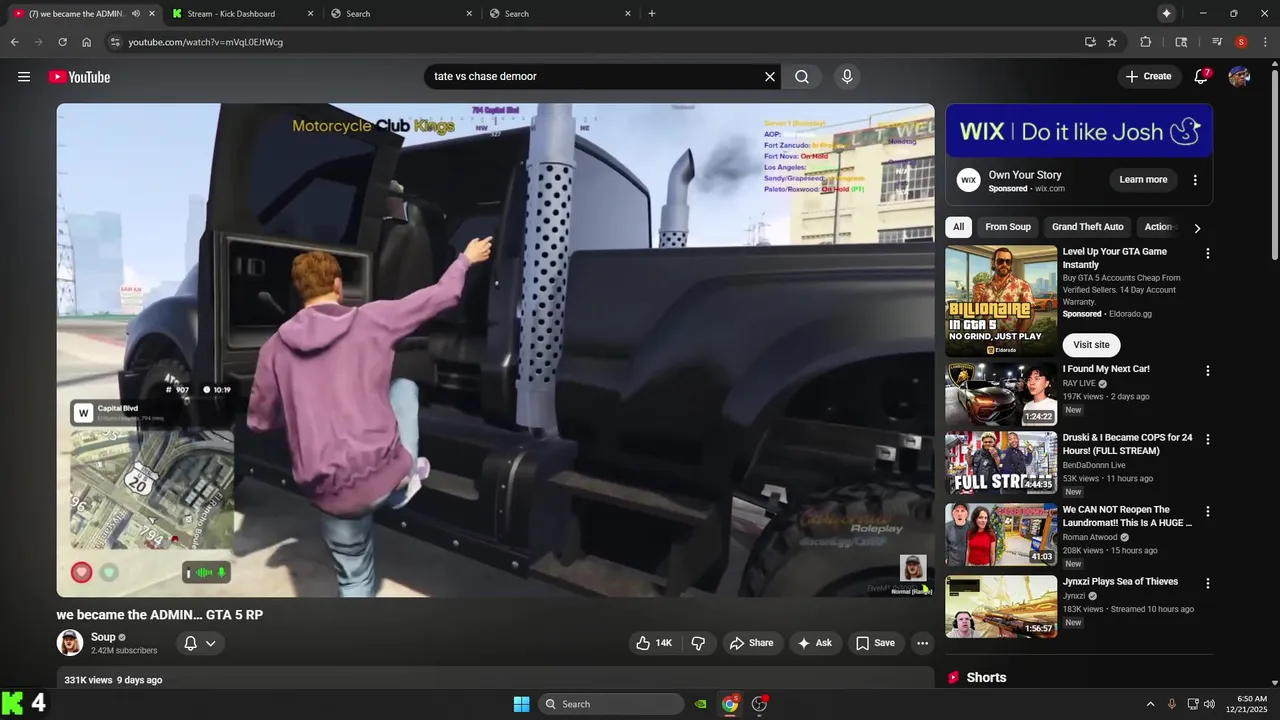This screenshot has width=1280, height=720.
Task: Open options for Jynxzi Plays Sea of Thieves
Action: click(1207, 584)
